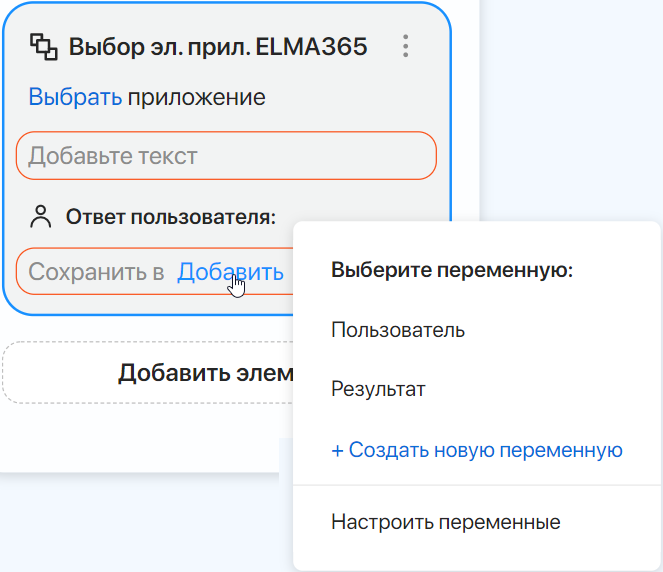Image resolution: width=663 pixels, height=572 pixels.
Task: Click the Добавить link in the Сохранить в field
Action: pyautogui.click(x=230, y=272)
